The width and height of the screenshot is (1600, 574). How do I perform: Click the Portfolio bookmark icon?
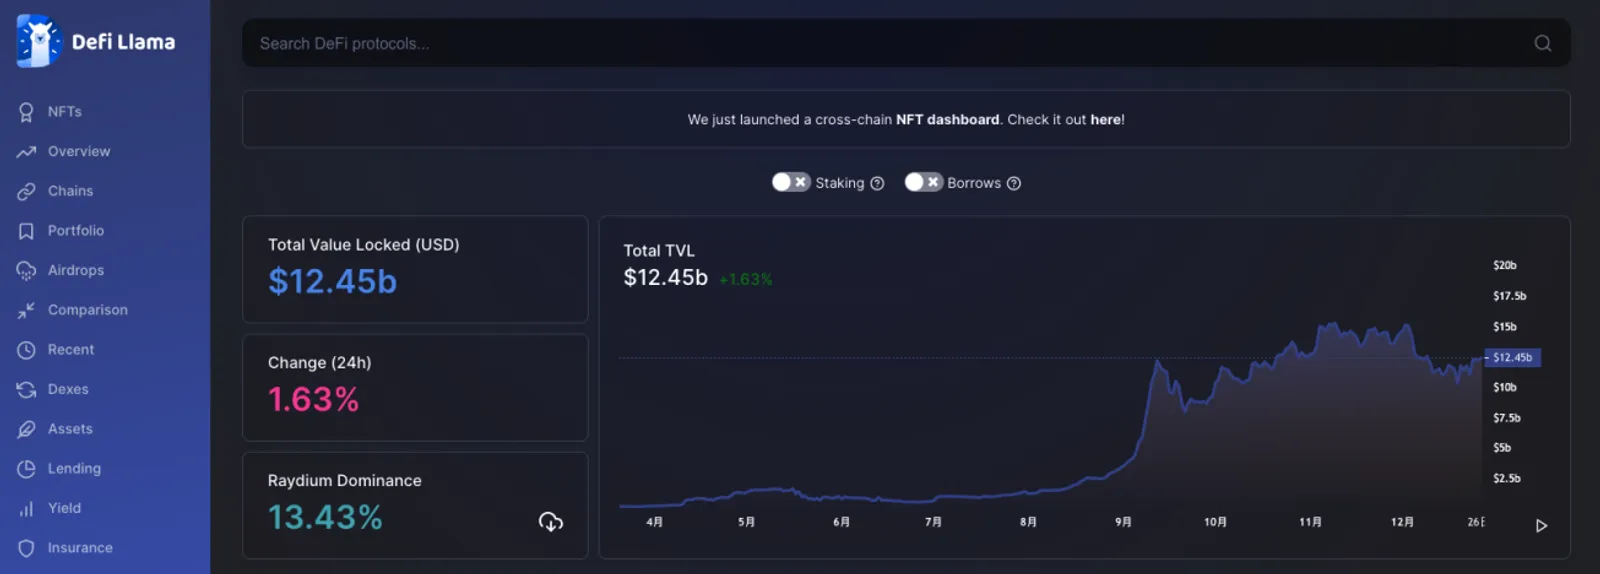(x=26, y=231)
